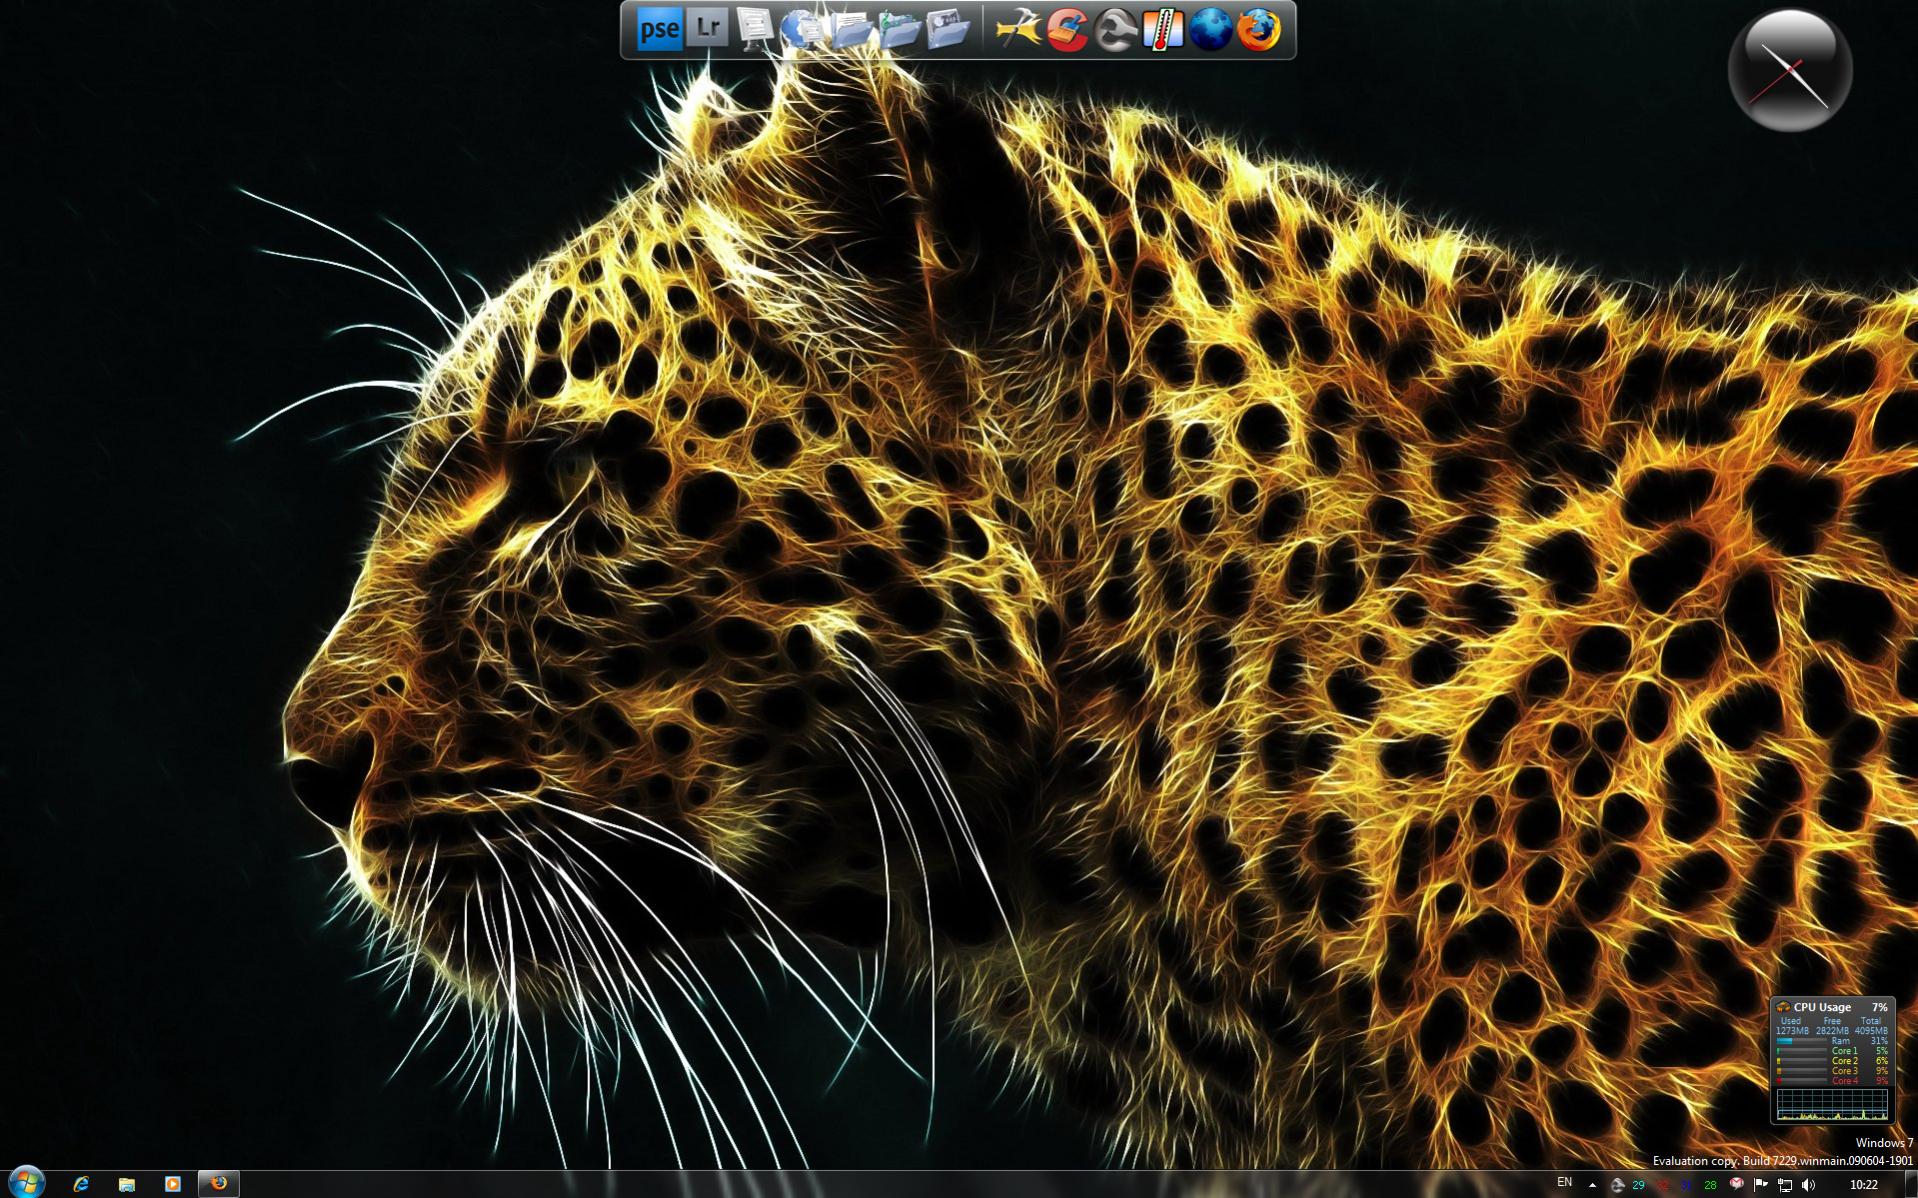The width and height of the screenshot is (1918, 1198).
Task: Click the Core 2 label in gadget
Action: 1844,1061
